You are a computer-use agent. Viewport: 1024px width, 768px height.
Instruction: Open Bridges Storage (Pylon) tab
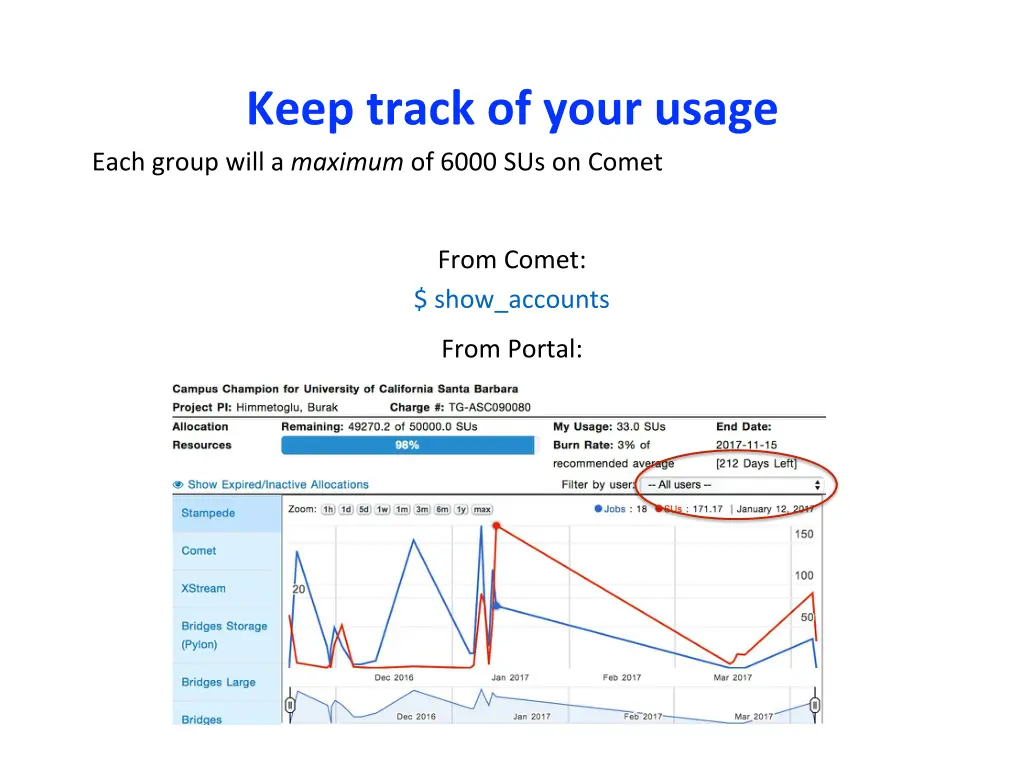227,635
